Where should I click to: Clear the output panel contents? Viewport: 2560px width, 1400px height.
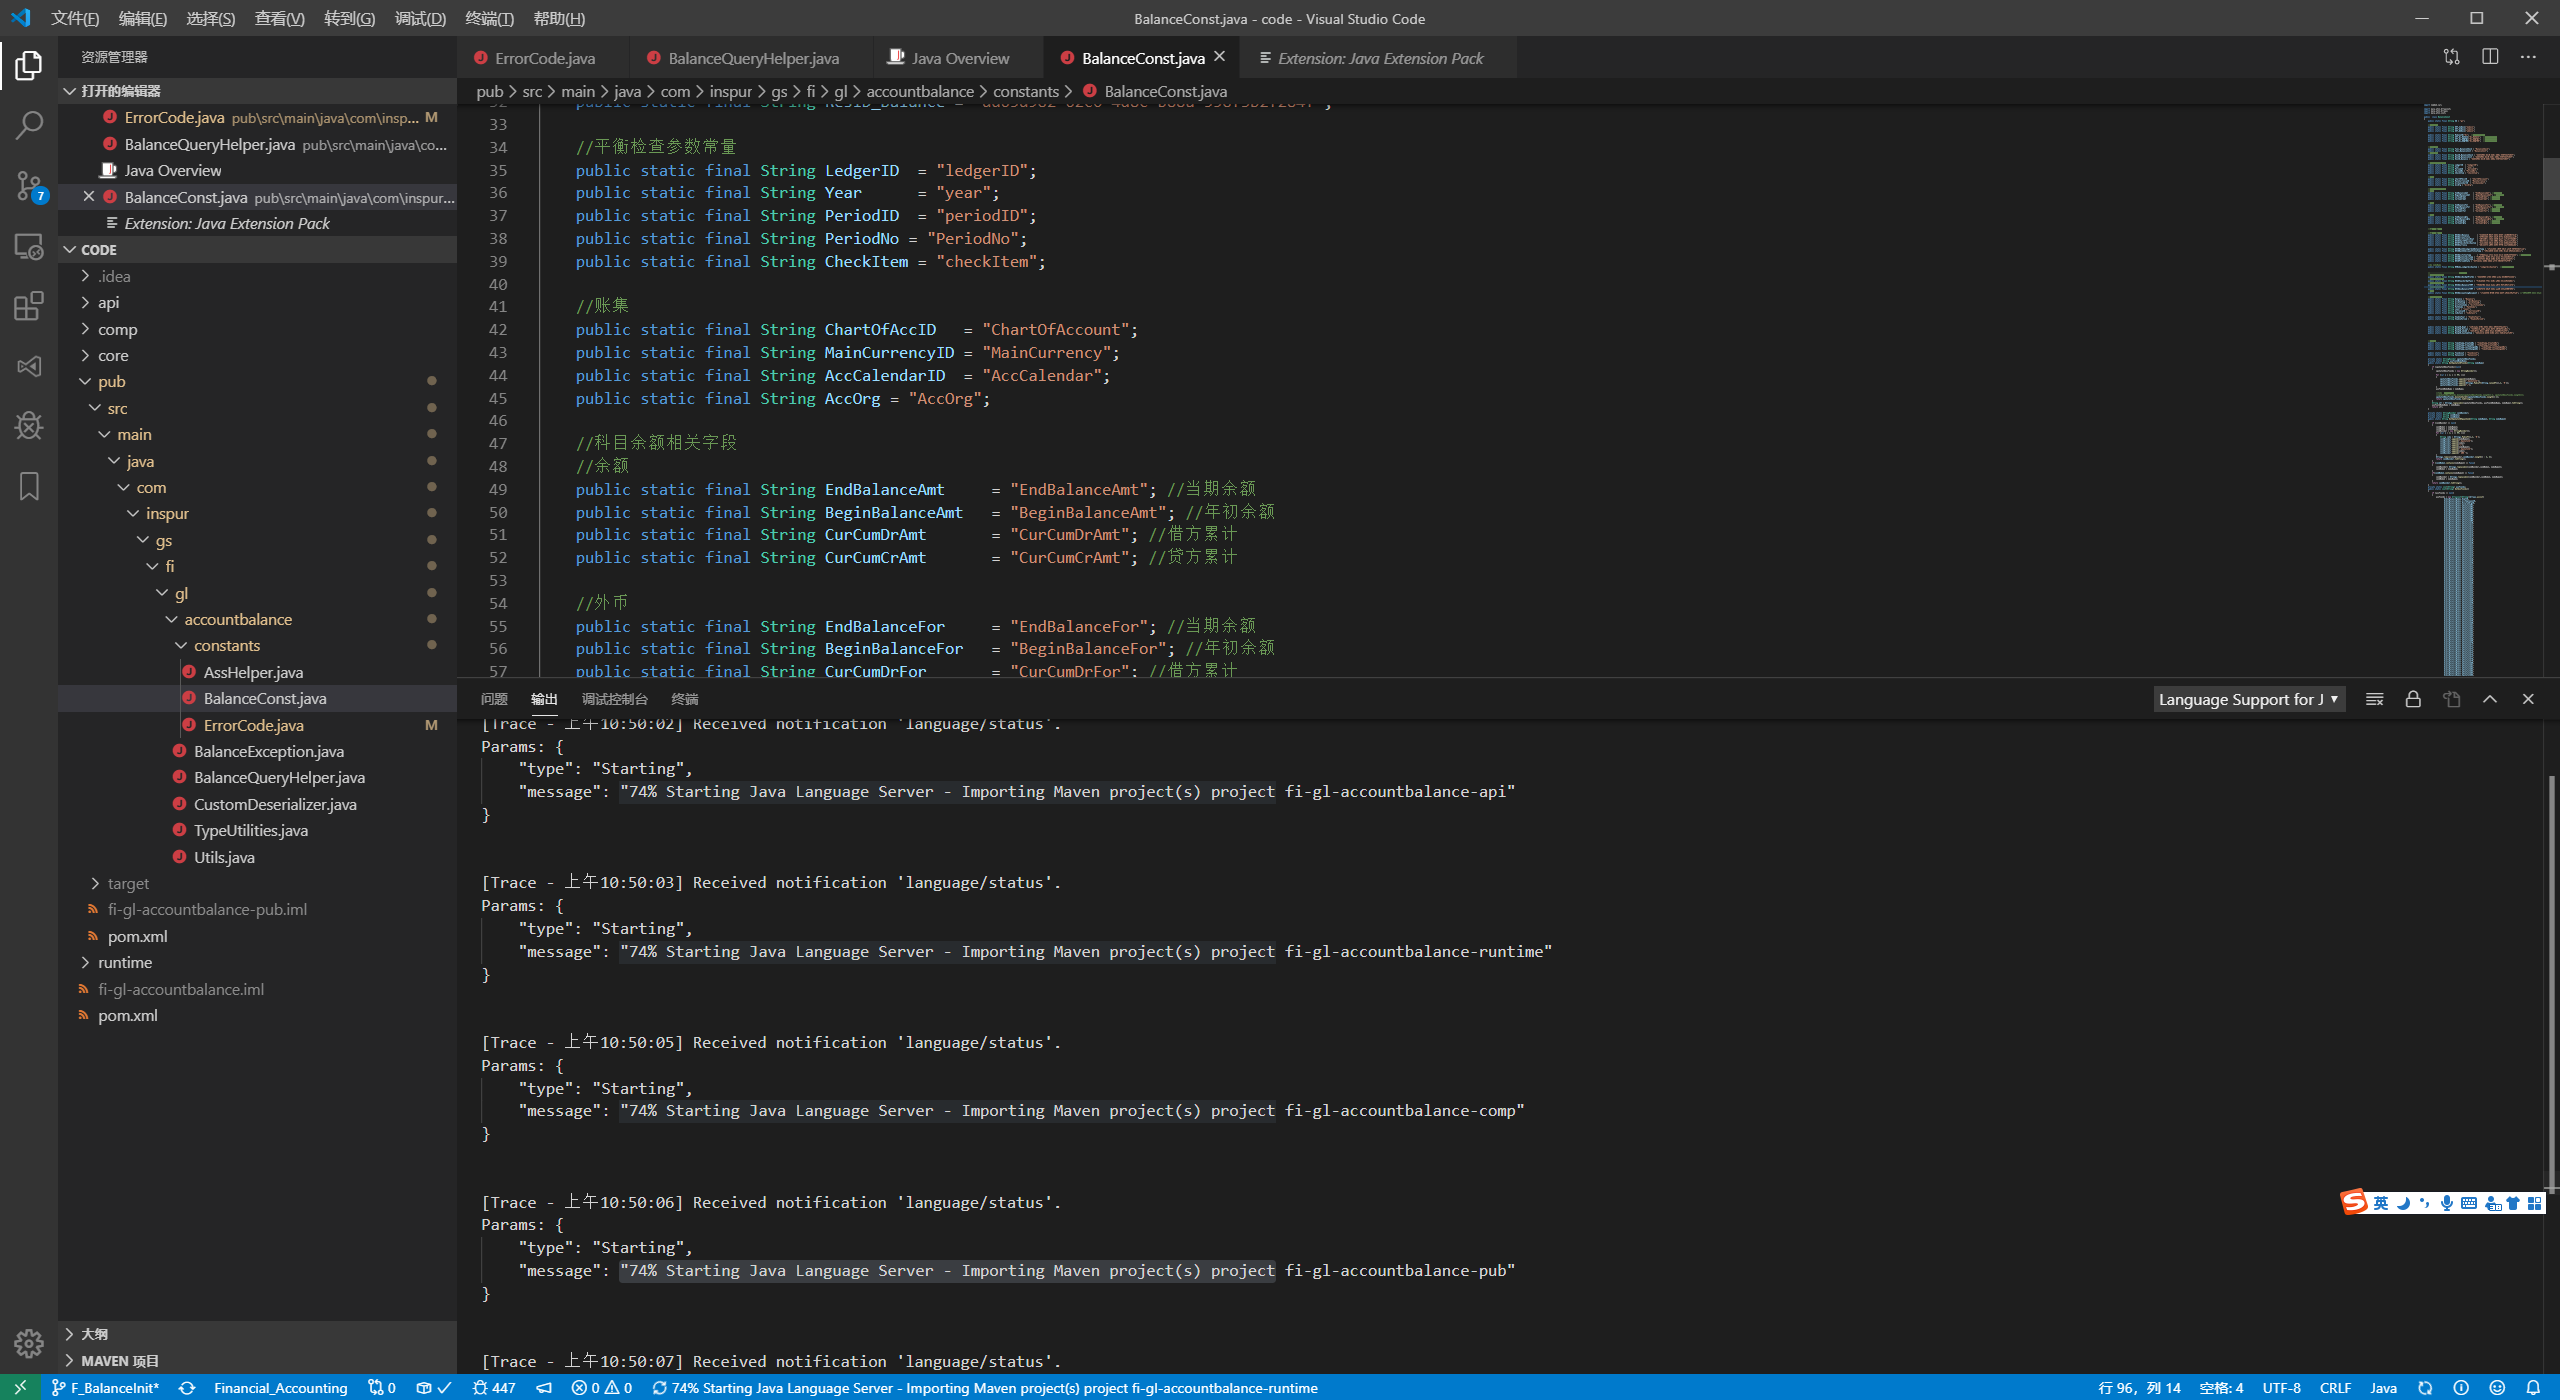(x=2375, y=699)
